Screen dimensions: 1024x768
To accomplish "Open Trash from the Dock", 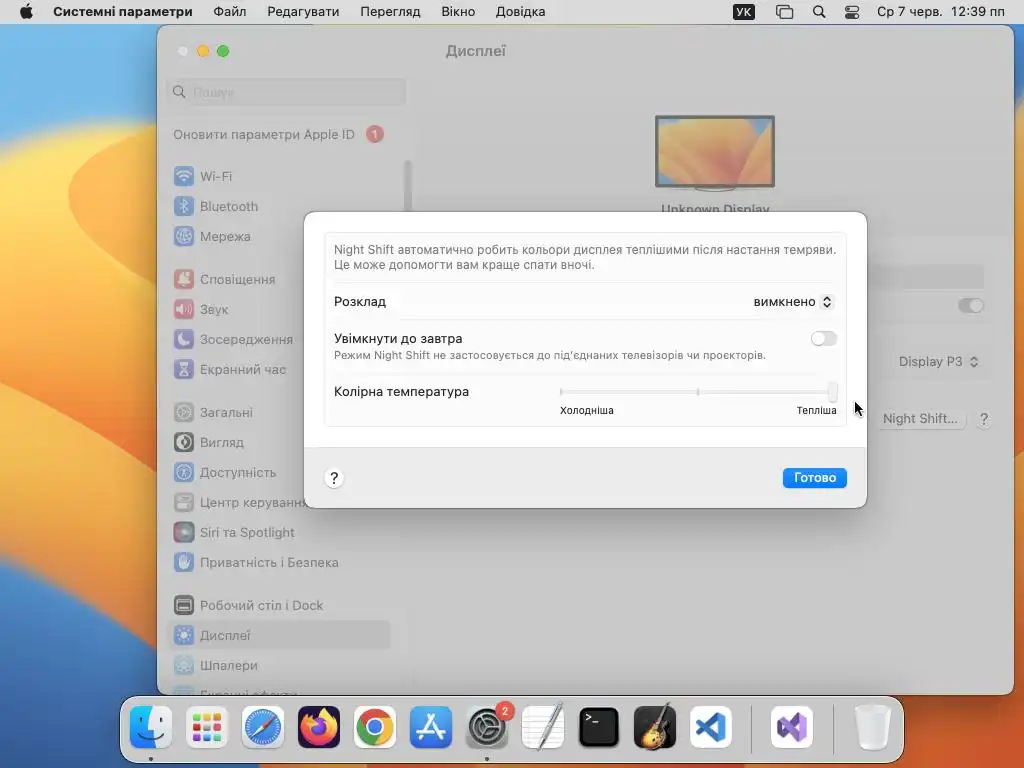I will [x=872, y=727].
